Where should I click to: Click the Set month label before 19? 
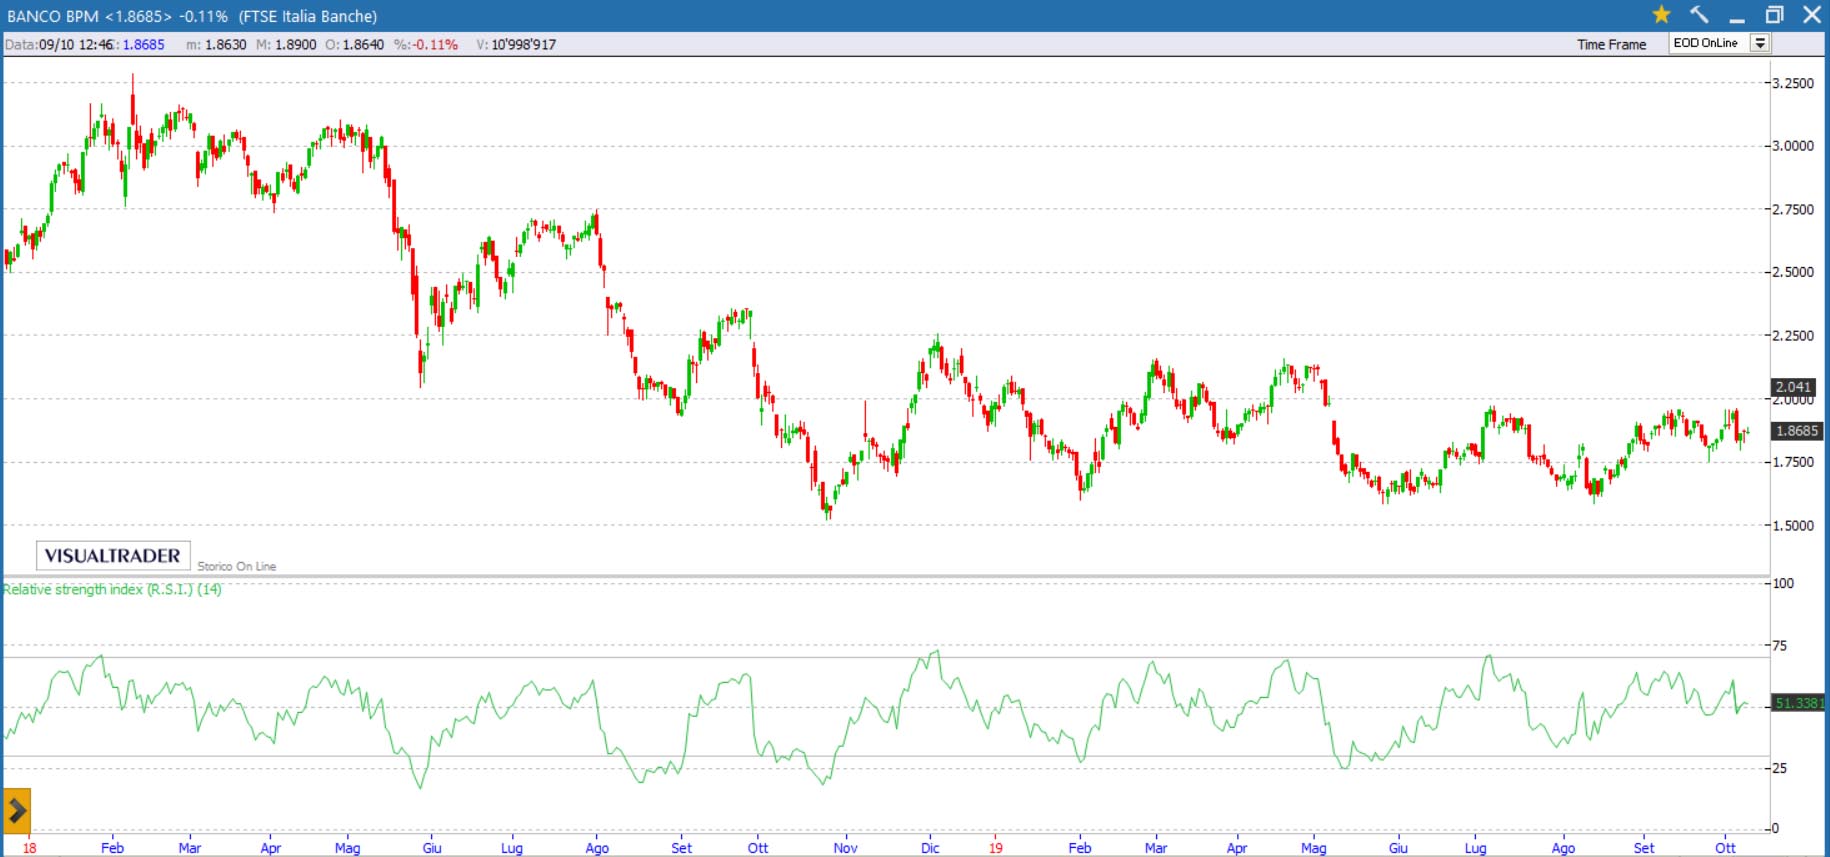click(681, 848)
